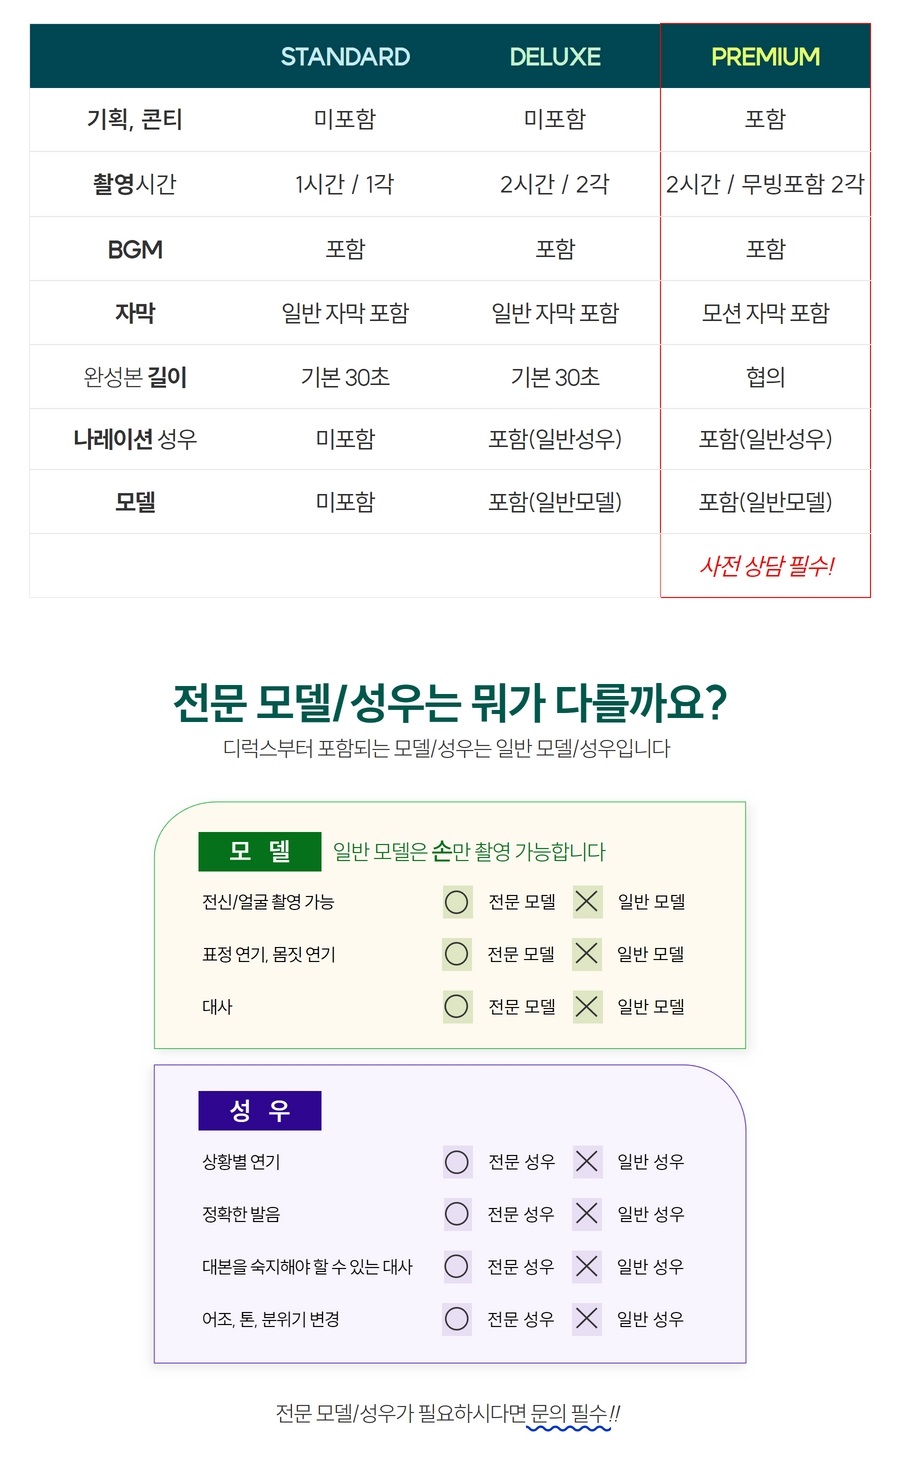
Task: Click the red 사전 상담 필수! text
Action: [x=766, y=567]
